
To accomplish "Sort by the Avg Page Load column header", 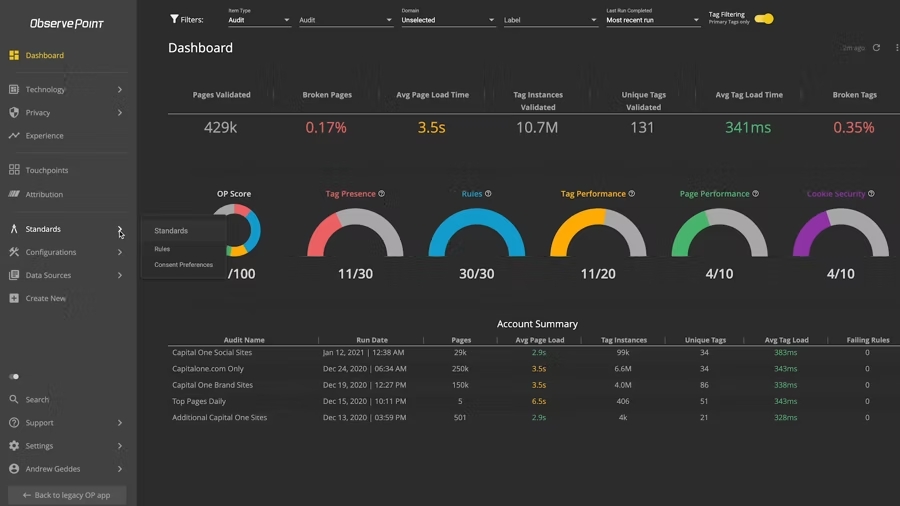I will point(540,340).
